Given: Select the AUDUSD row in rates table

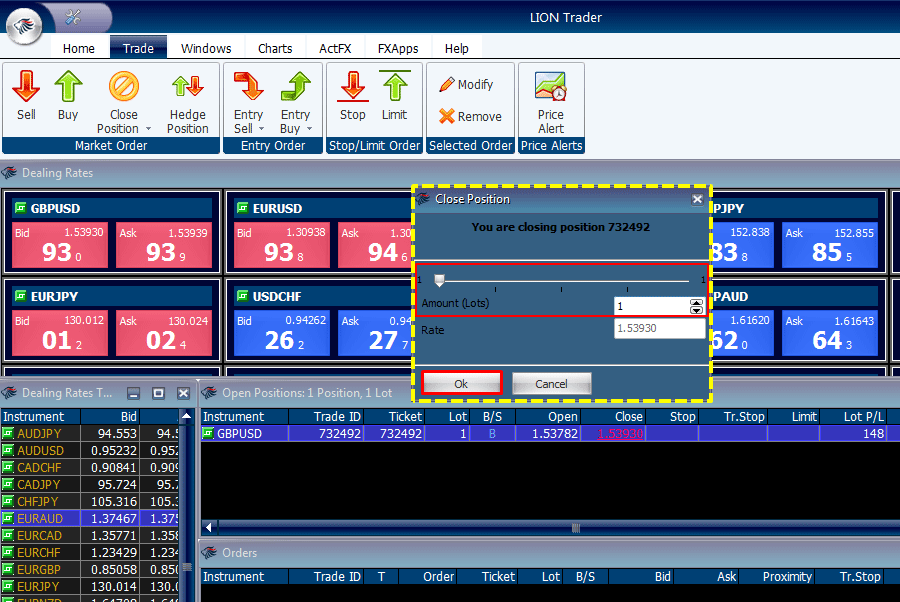Looking at the screenshot, I should pyautogui.click(x=90, y=450).
